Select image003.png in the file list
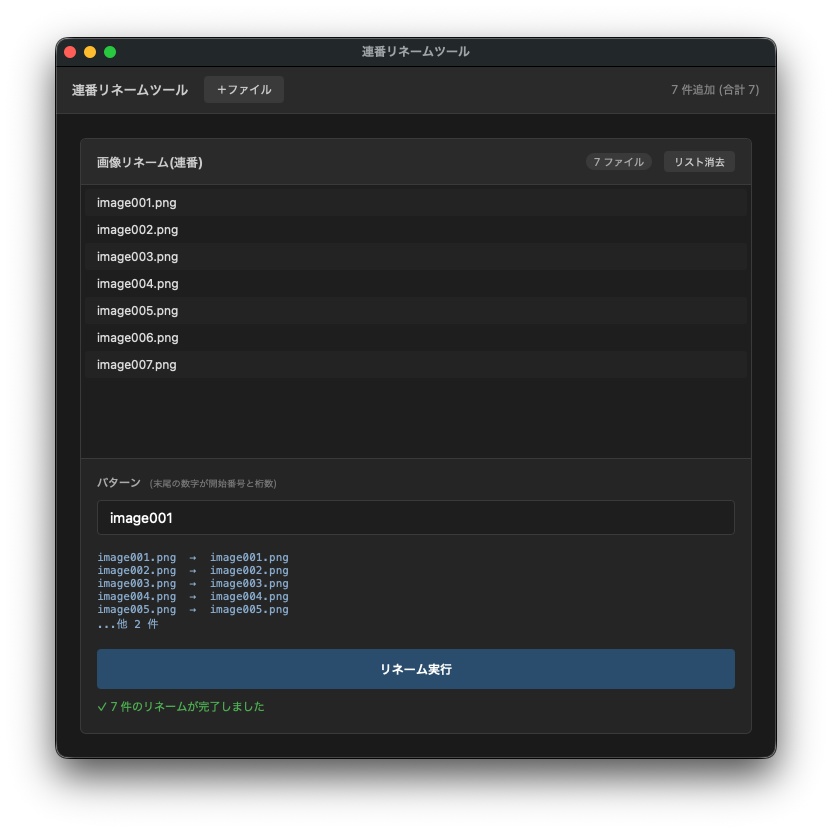Screen dimensions: 832x832 pos(415,257)
